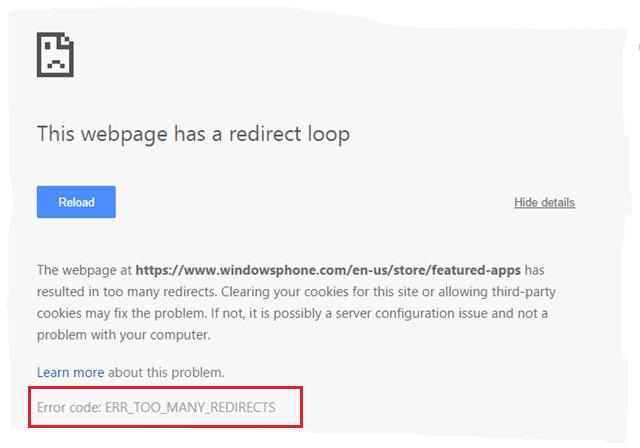Image resolution: width=640 pixels, height=448 pixels.
Task: Click the blue Reload button
Action: point(76,202)
